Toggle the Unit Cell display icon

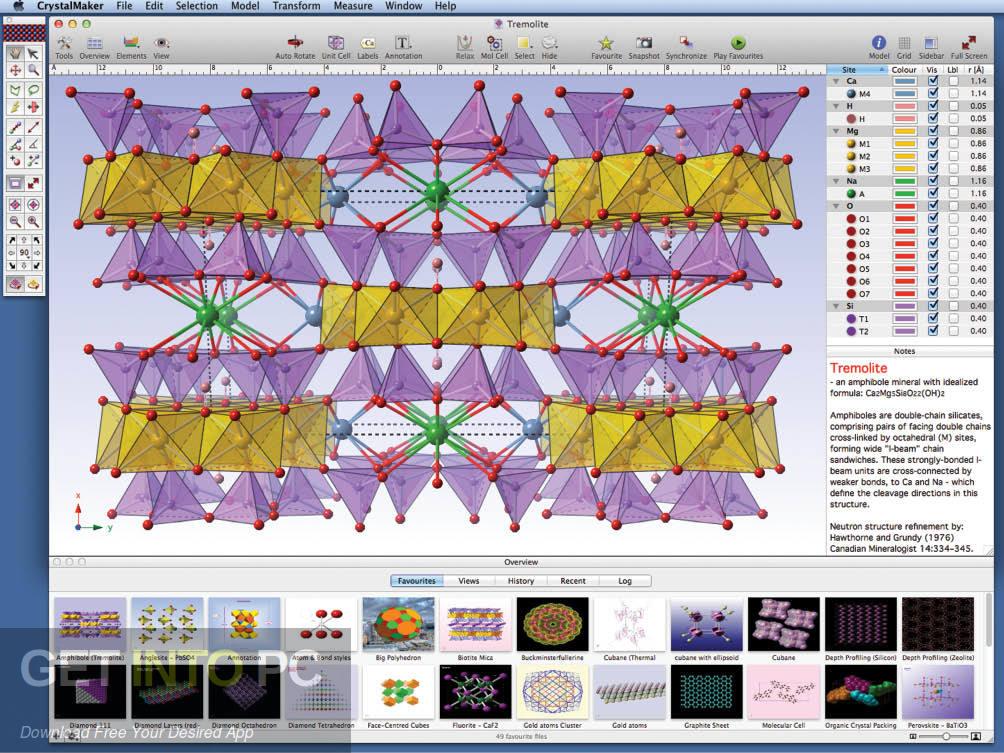(x=336, y=42)
